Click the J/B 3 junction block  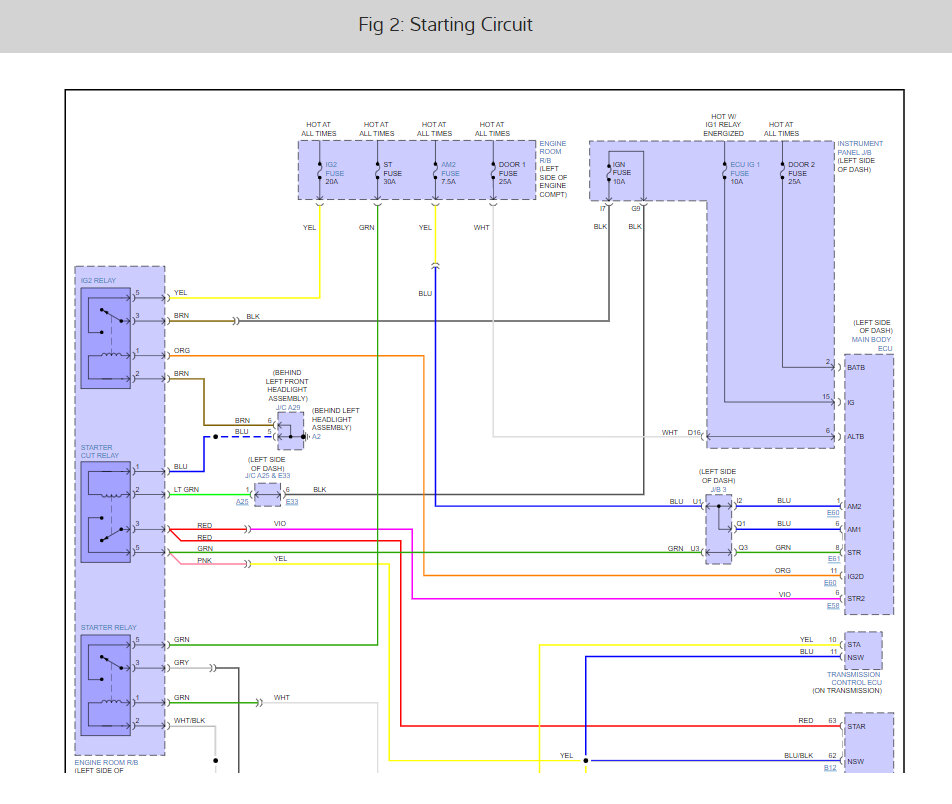click(x=718, y=527)
